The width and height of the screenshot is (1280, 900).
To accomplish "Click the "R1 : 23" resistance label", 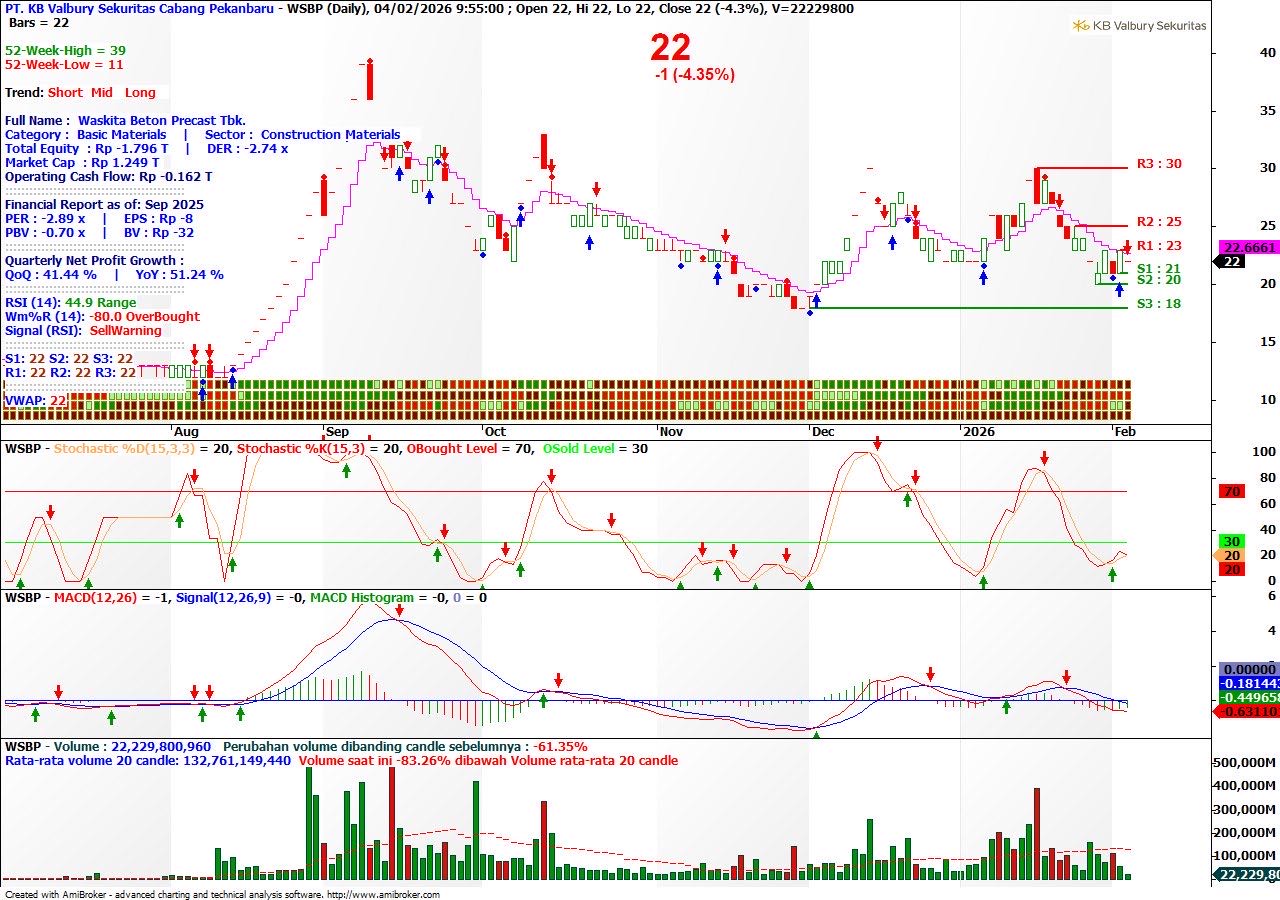I will click(x=1159, y=245).
